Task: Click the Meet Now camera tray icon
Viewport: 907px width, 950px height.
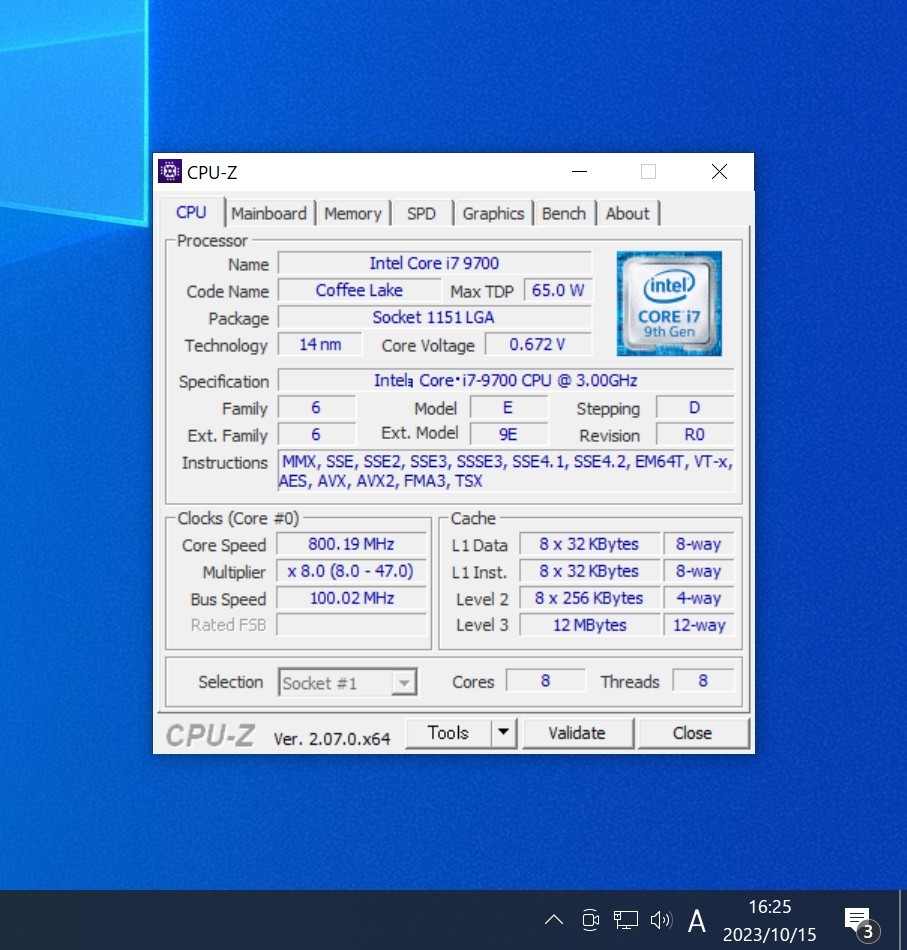Action: 590,920
